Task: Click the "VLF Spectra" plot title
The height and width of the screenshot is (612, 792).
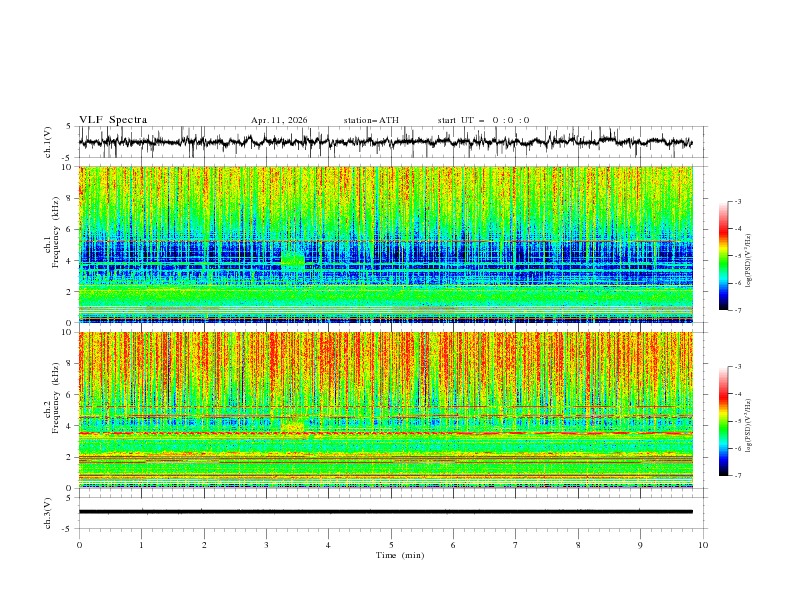Action: 113,120
